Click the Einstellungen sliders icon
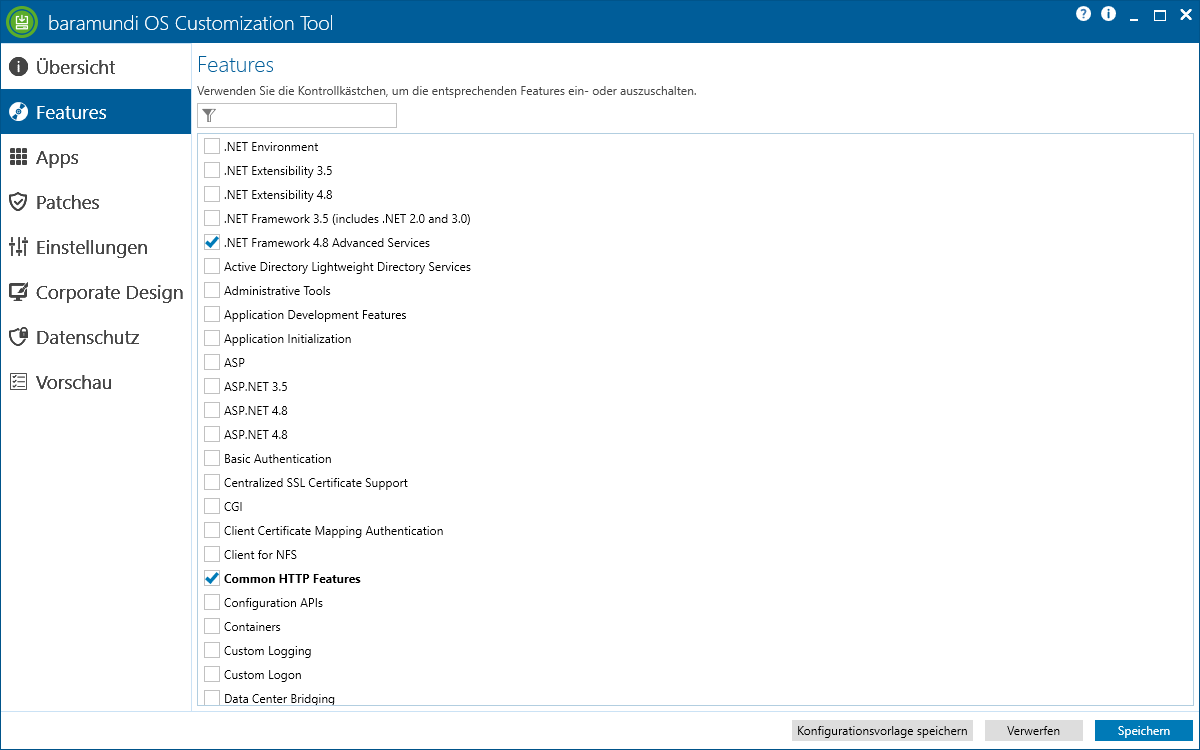Viewport: 1200px width, 750px height. pos(18,247)
